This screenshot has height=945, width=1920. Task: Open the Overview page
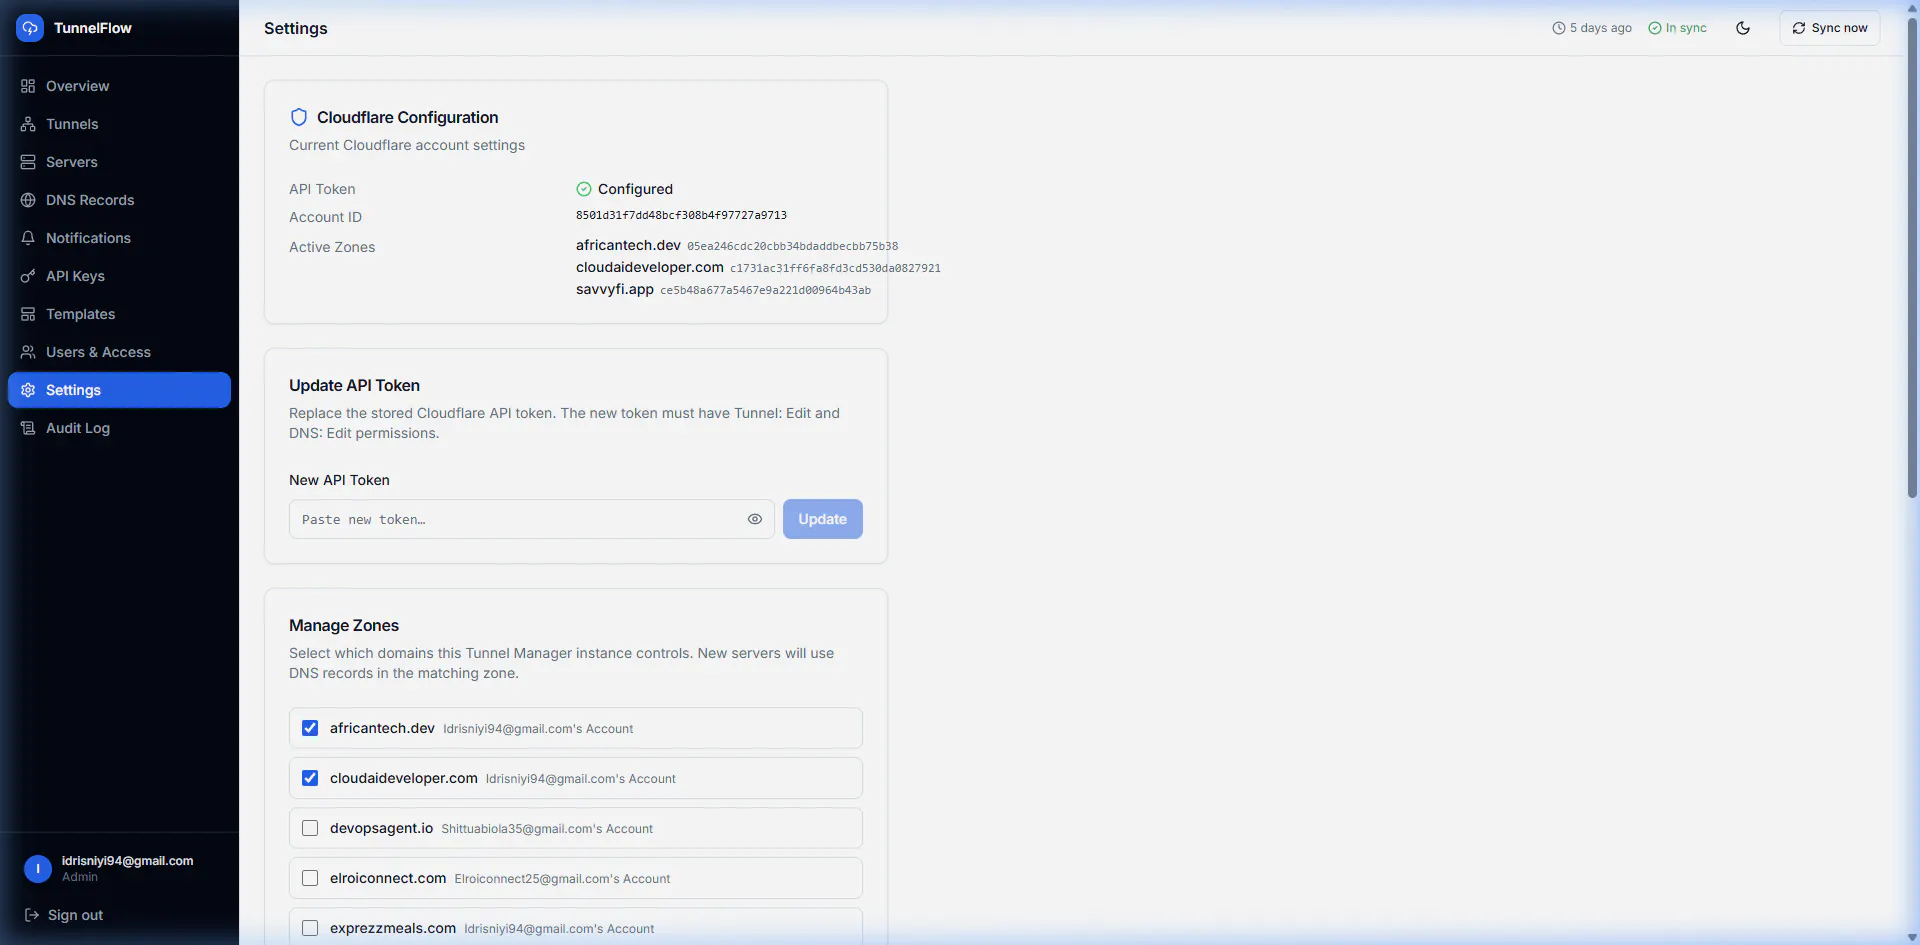pos(119,86)
